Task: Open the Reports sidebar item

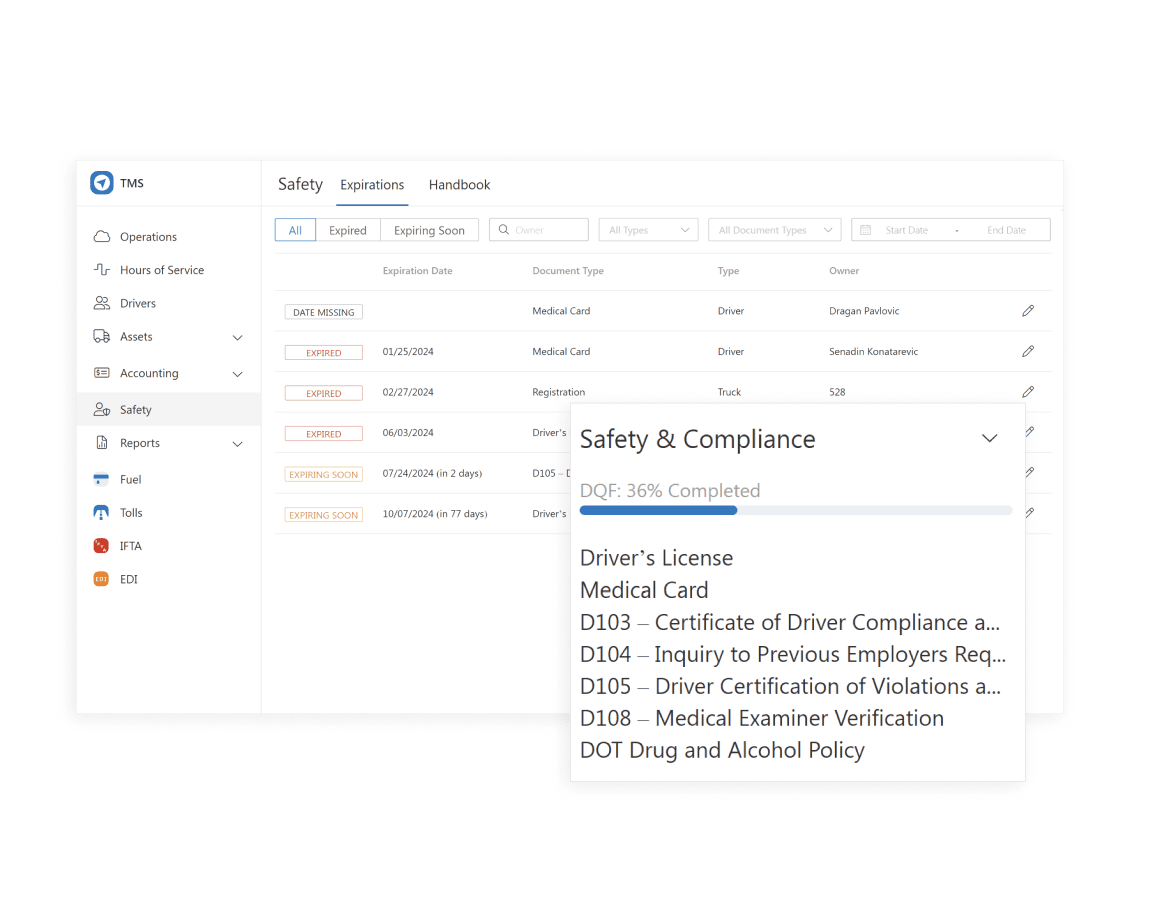Action: tap(139, 442)
